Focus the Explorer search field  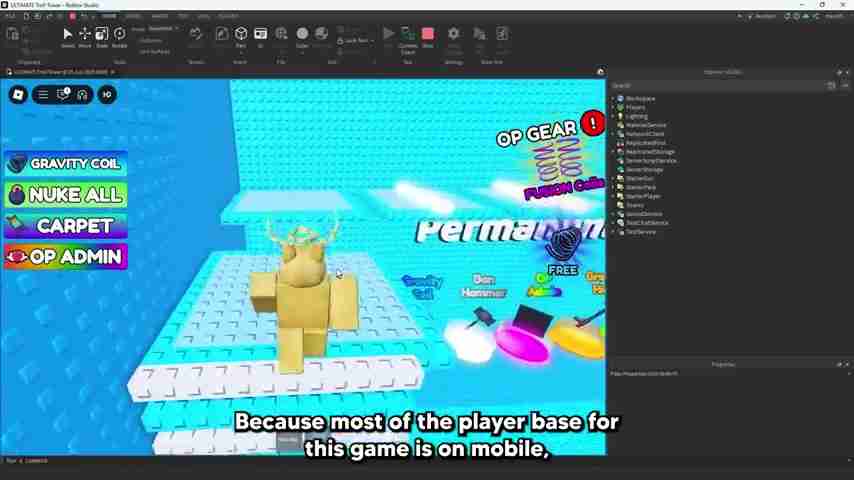(718, 86)
